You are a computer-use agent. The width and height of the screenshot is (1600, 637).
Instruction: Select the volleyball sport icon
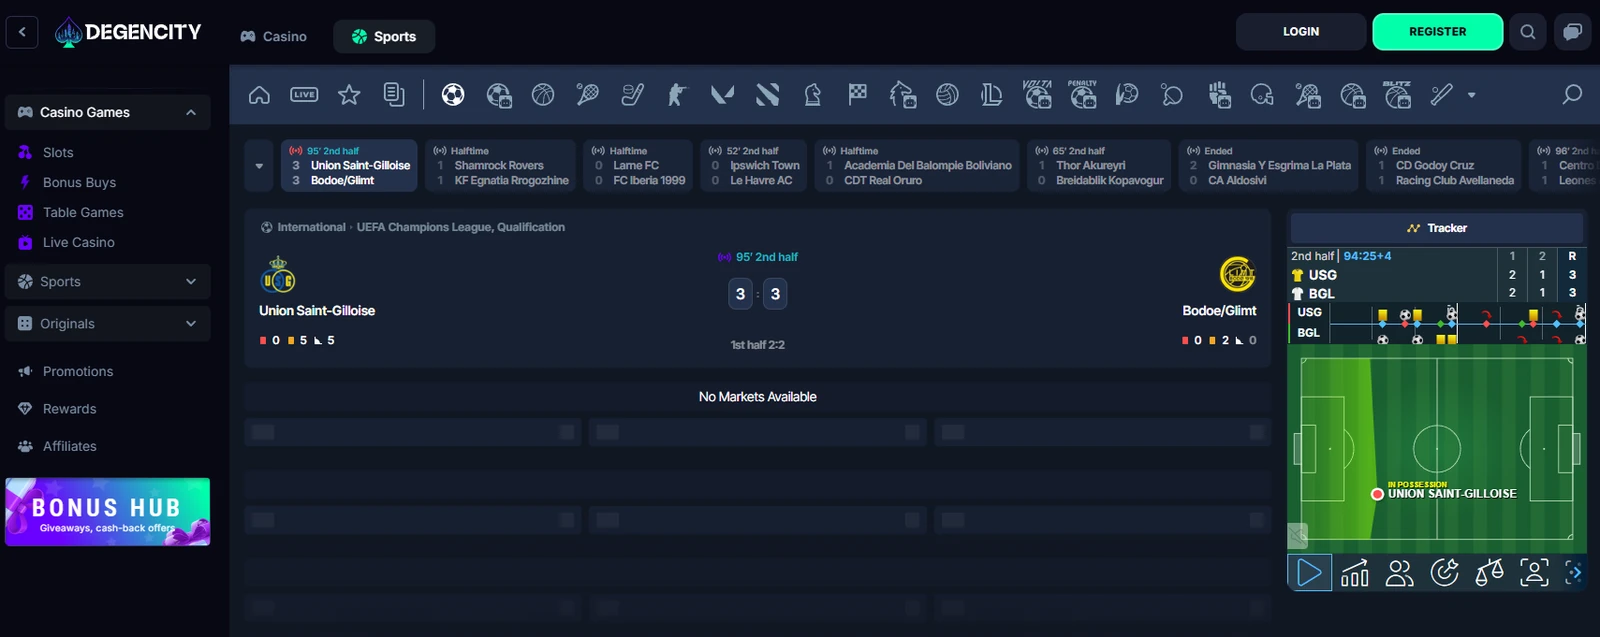(x=947, y=95)
